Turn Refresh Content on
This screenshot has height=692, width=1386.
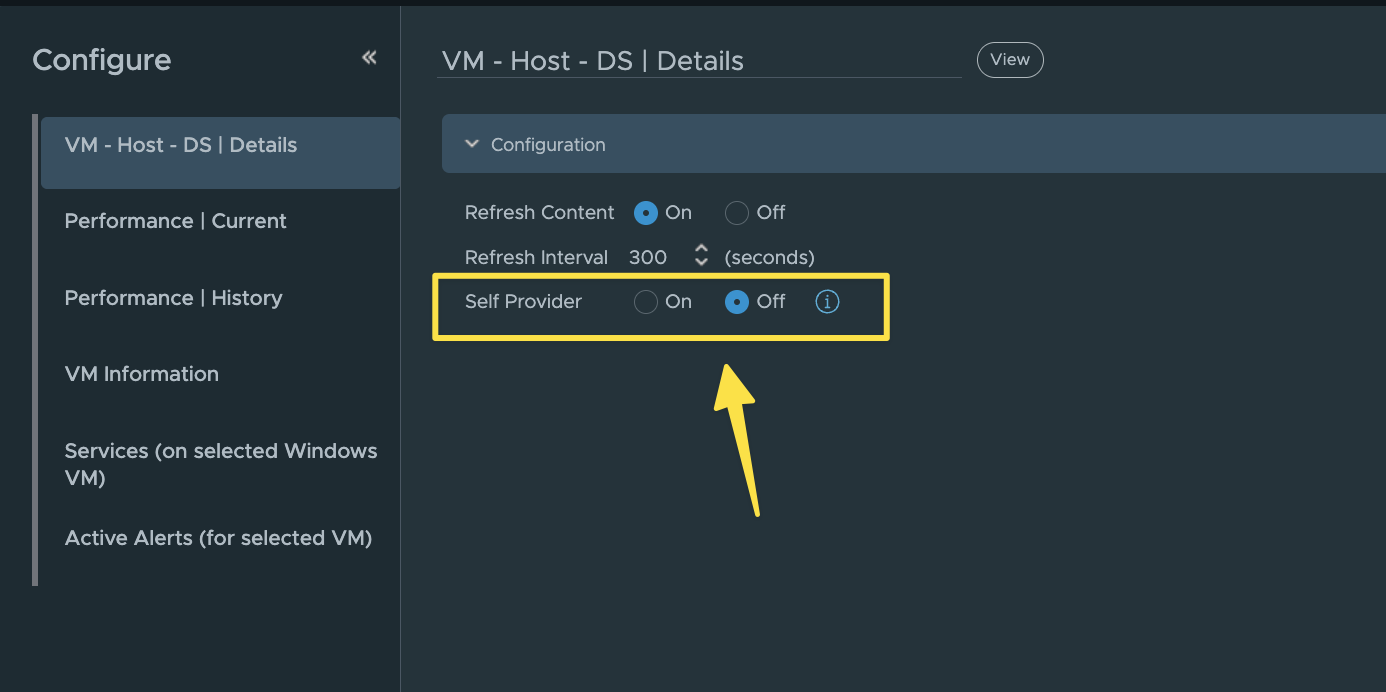tap(646, 213)
